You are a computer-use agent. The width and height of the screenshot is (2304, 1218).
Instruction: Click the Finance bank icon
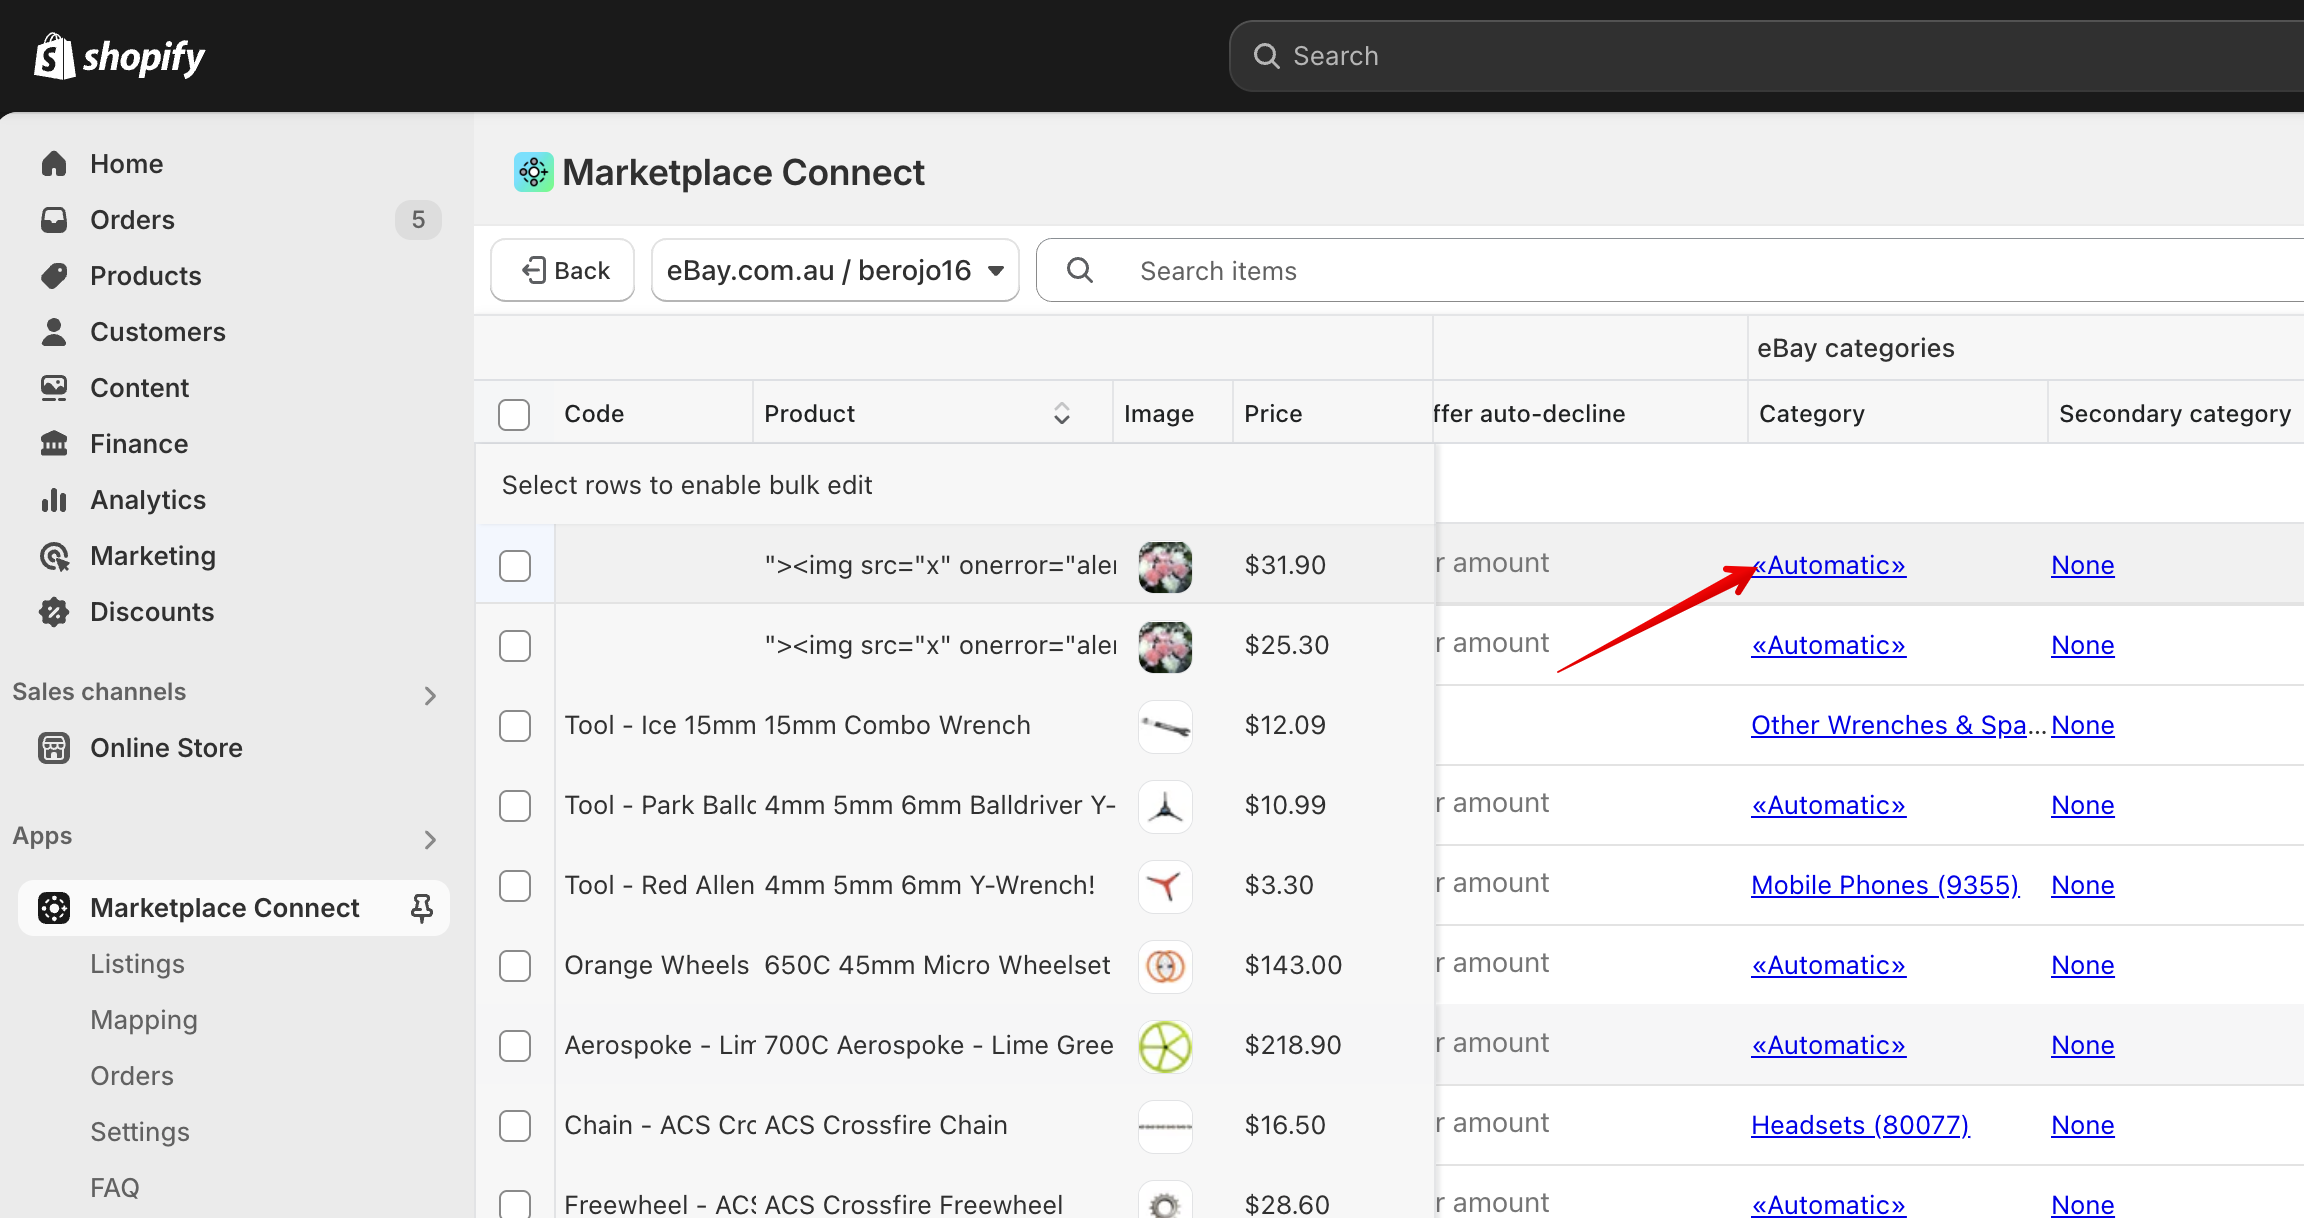[54, 443]
